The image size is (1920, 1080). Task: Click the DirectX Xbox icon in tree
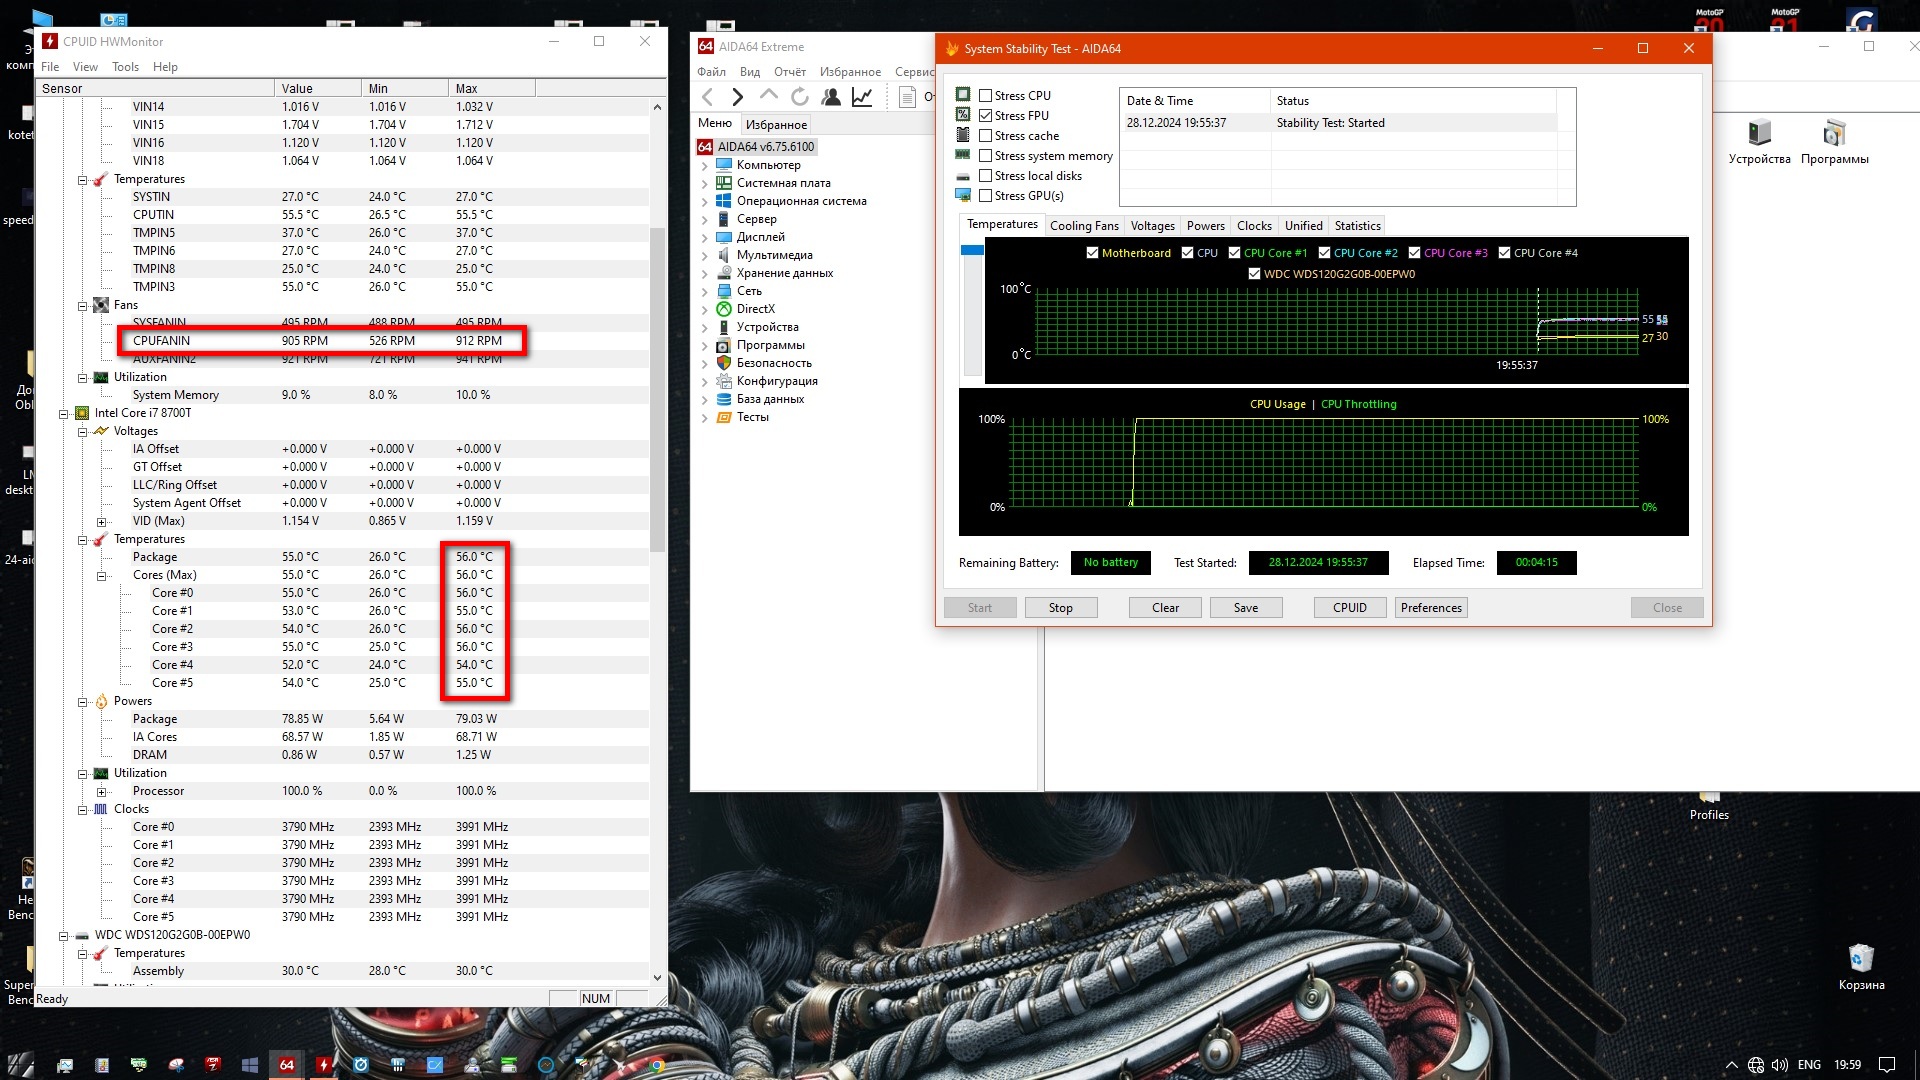[724, 309]
